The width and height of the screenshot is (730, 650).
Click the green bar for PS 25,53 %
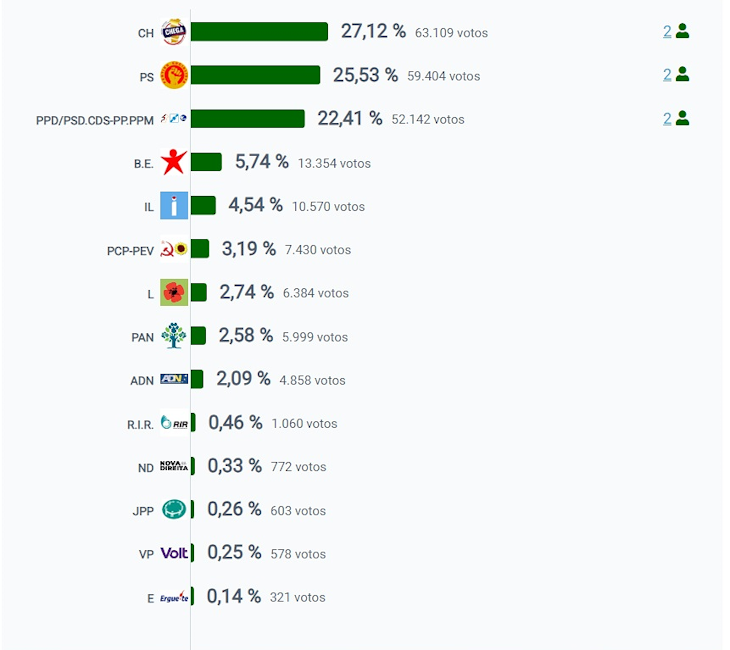256,75
